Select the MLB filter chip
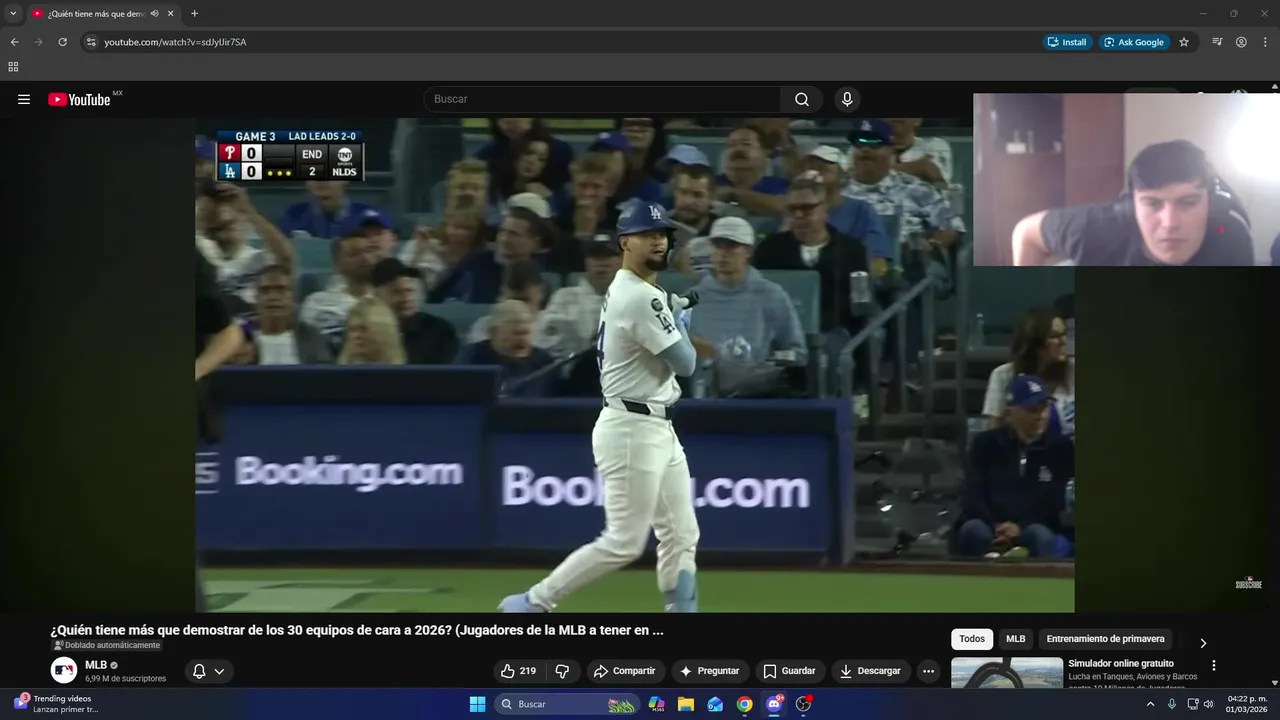1280x720 pixels. click(1016, 639)
